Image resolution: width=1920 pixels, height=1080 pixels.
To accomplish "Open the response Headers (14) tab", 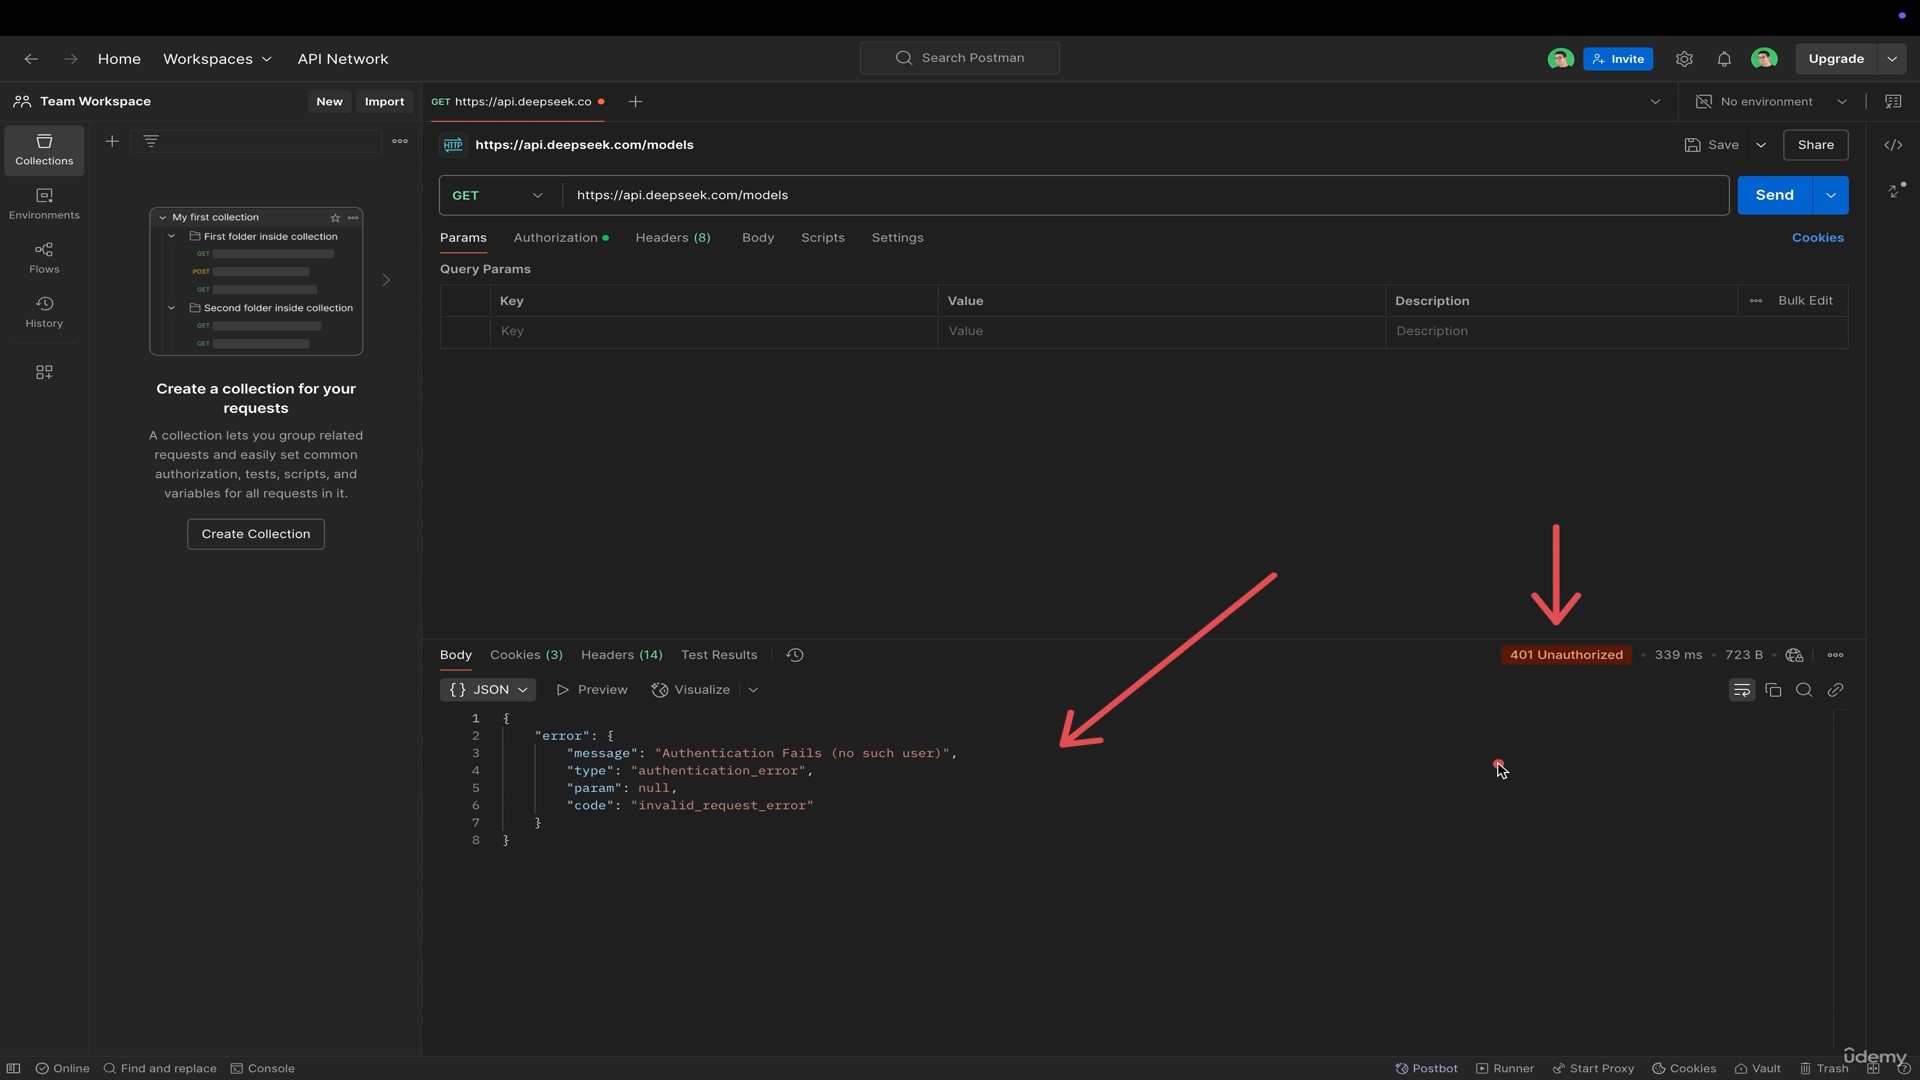I will point(622,655).
